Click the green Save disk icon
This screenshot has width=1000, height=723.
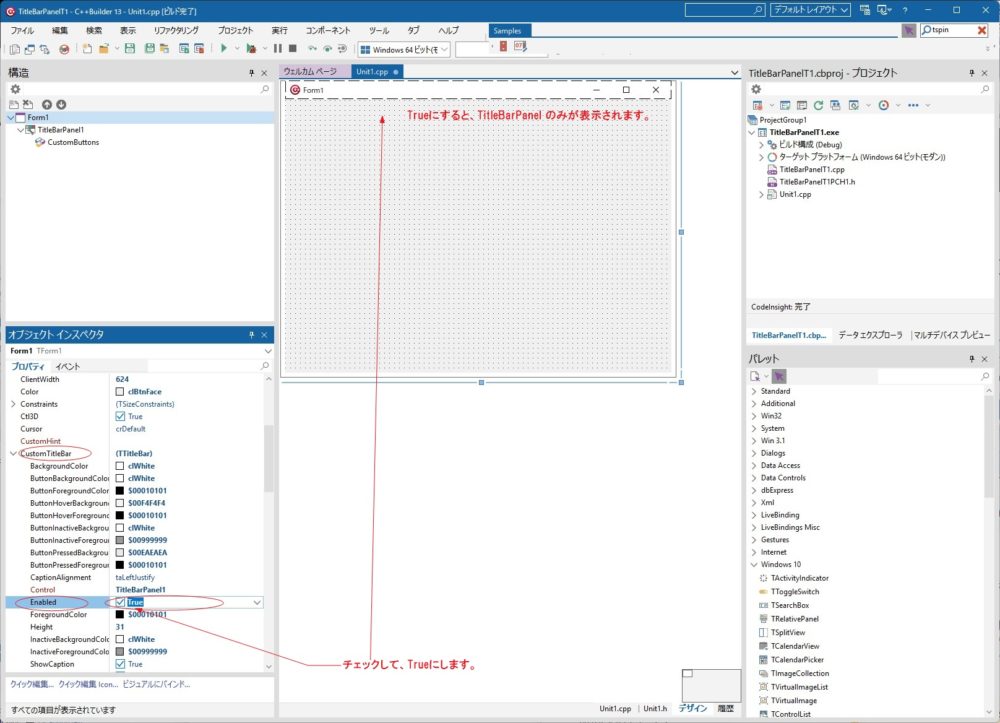[x=130, y=48]
